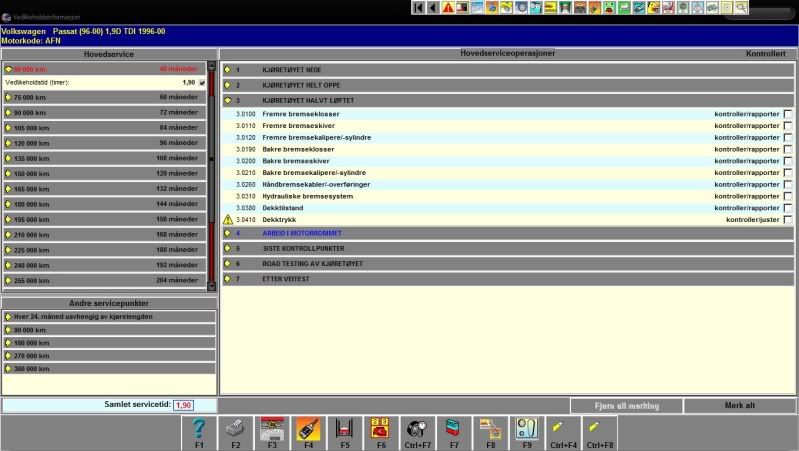Viewport: 799px width, 451px height.
Task: Select 180 000 km under Andre servicepunkter
Action: (100, 342)
